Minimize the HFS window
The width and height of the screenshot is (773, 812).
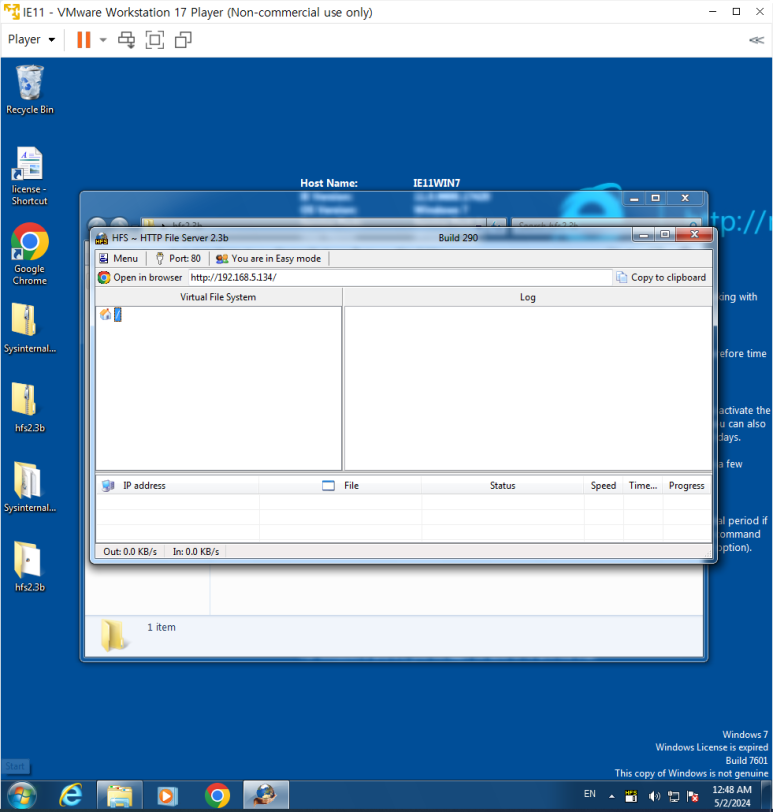click(644, 235)
